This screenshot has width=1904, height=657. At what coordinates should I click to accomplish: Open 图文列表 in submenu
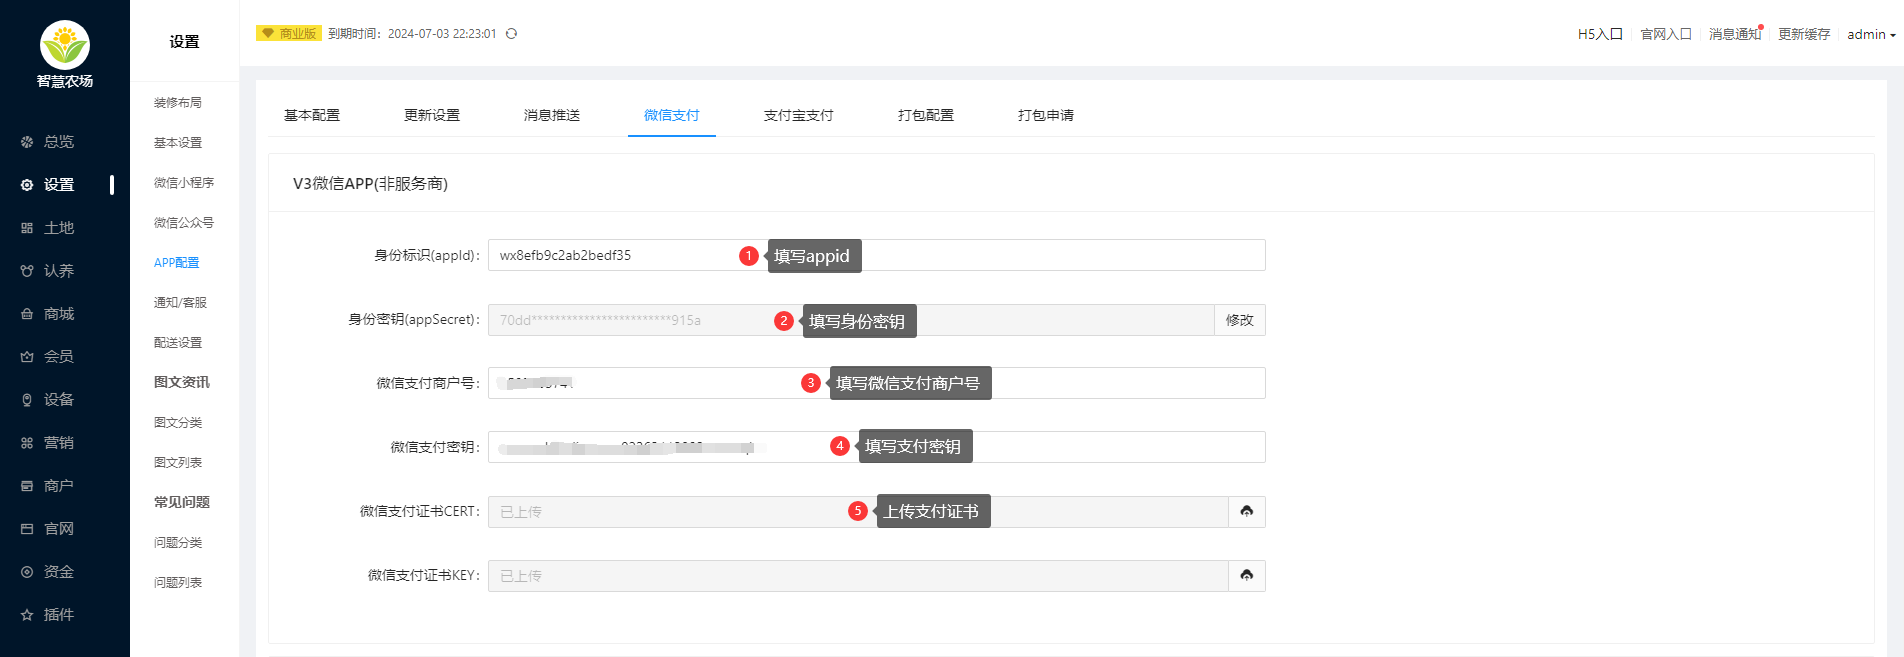(x=178, y=463)
